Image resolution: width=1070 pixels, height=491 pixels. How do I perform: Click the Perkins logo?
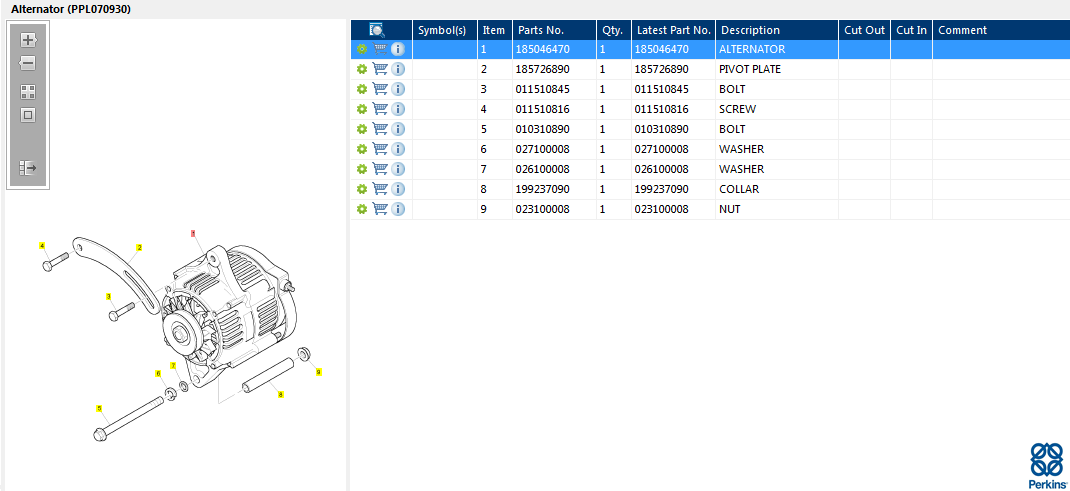(x=1047, y=466)
